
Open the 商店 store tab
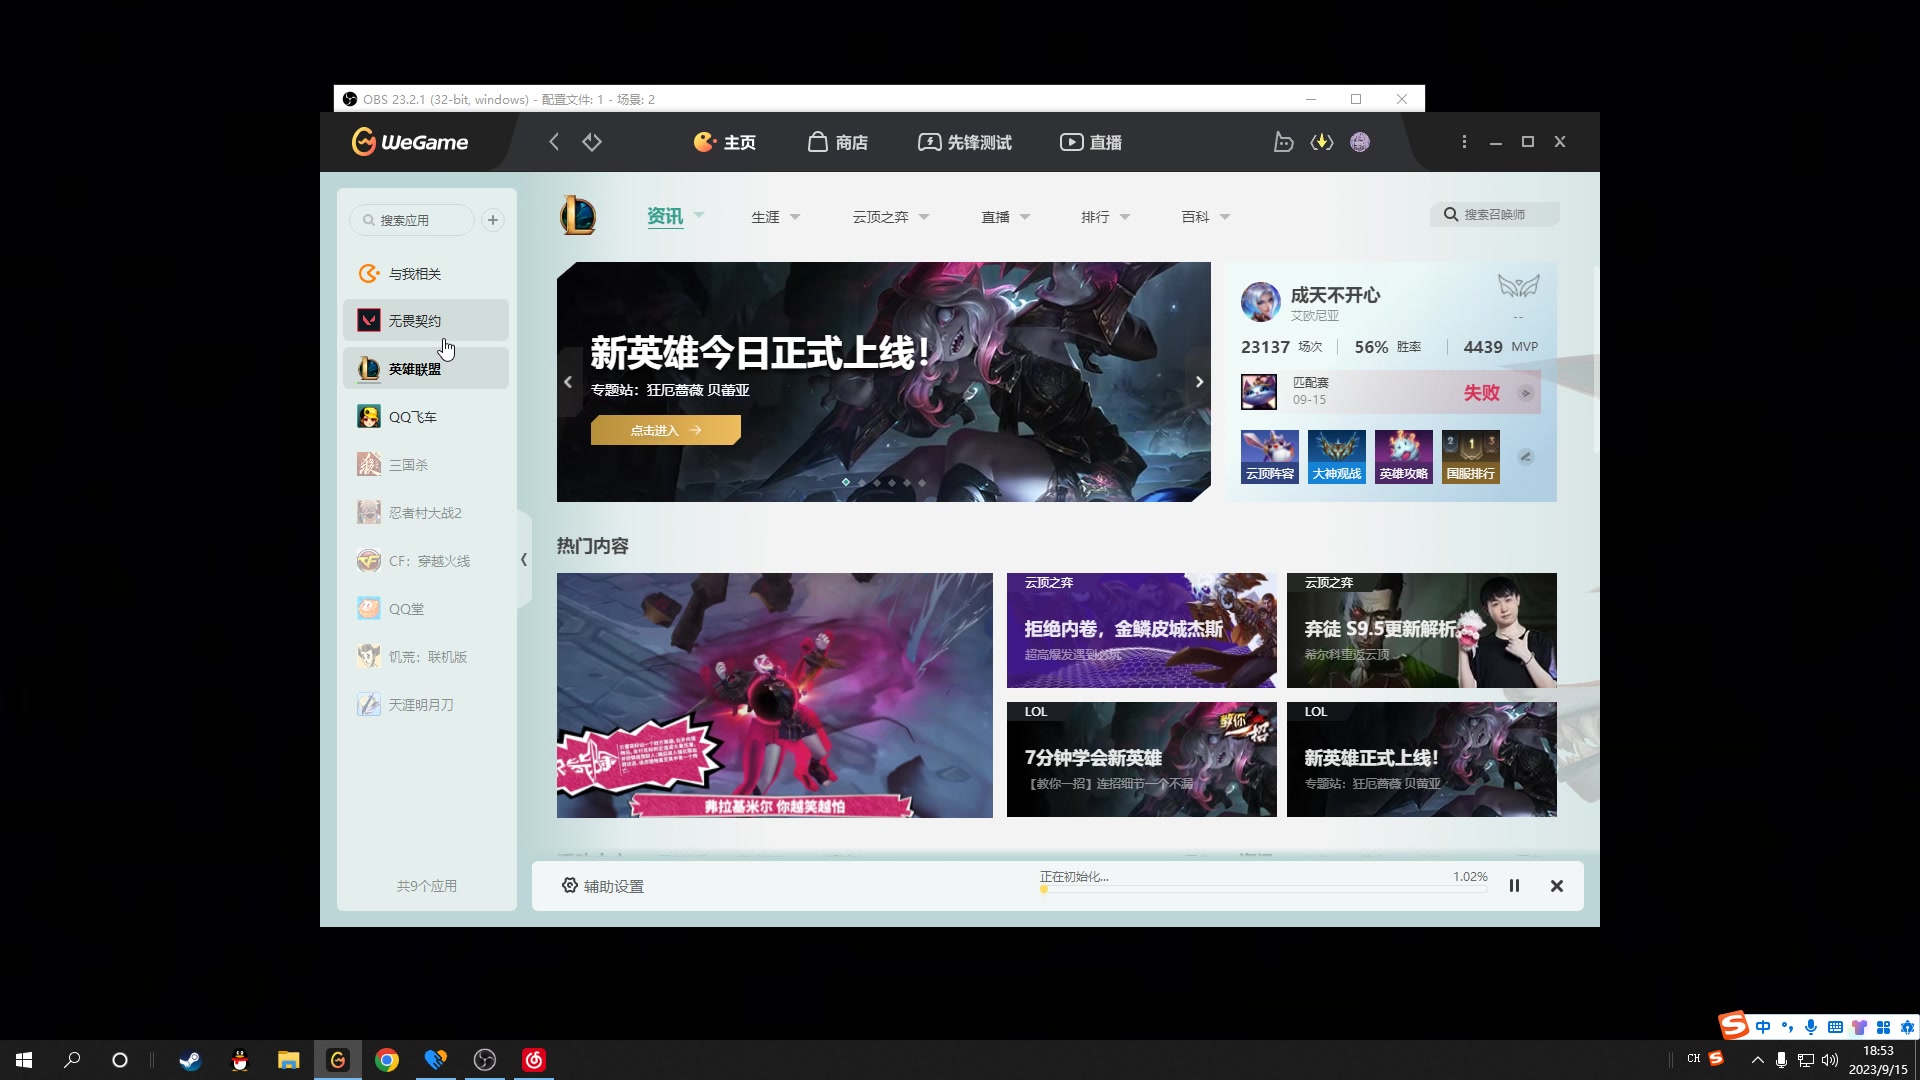(x=838, y=142)
